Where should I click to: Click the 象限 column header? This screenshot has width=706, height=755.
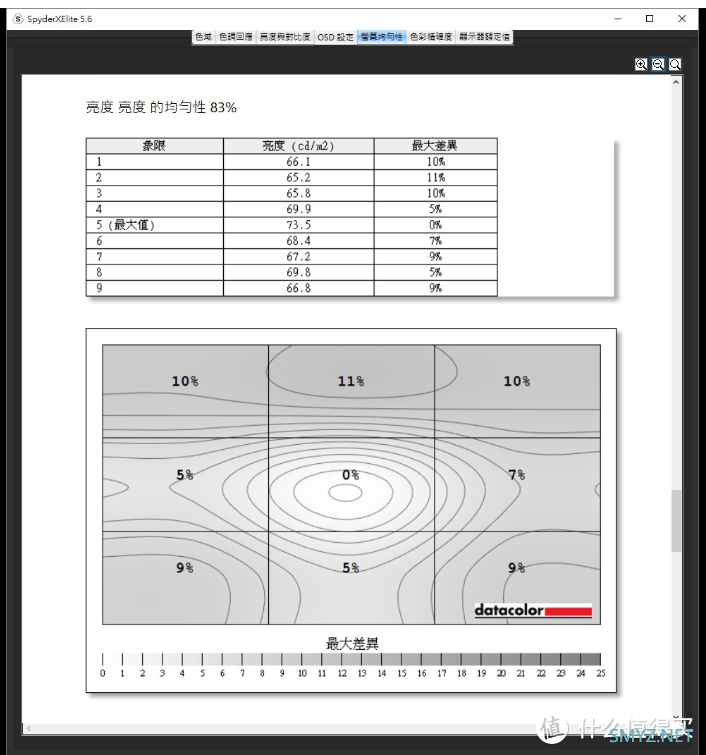click(155, 146)
